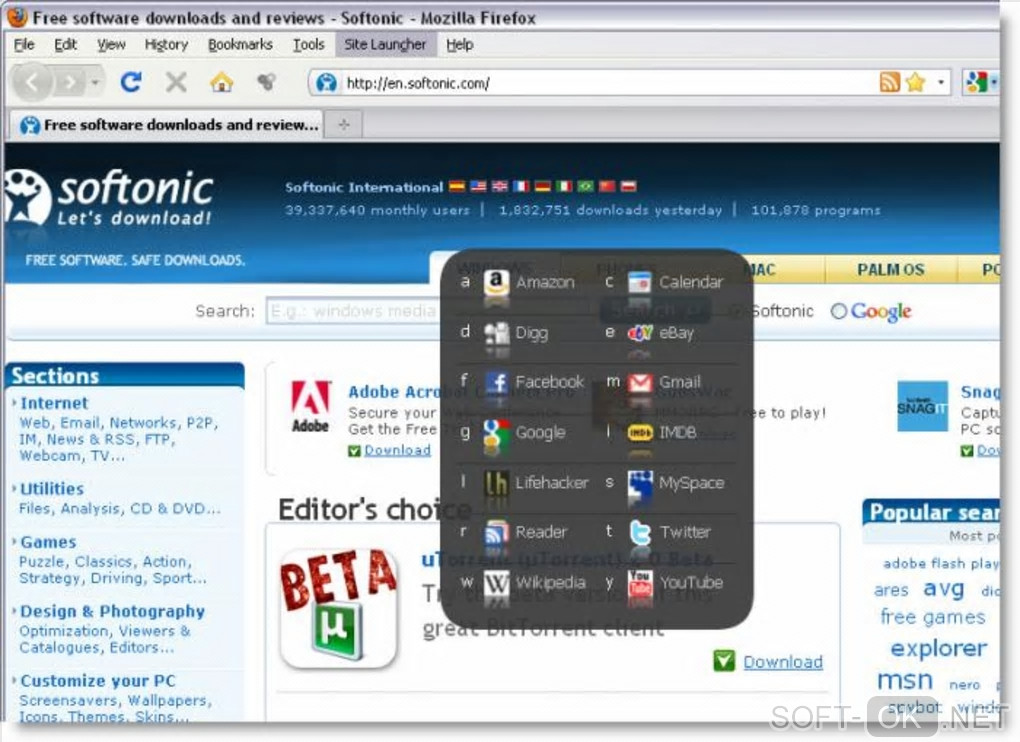The image size is (1020, 742).
Task: Expand the Games section
Action: coord(47,542)
